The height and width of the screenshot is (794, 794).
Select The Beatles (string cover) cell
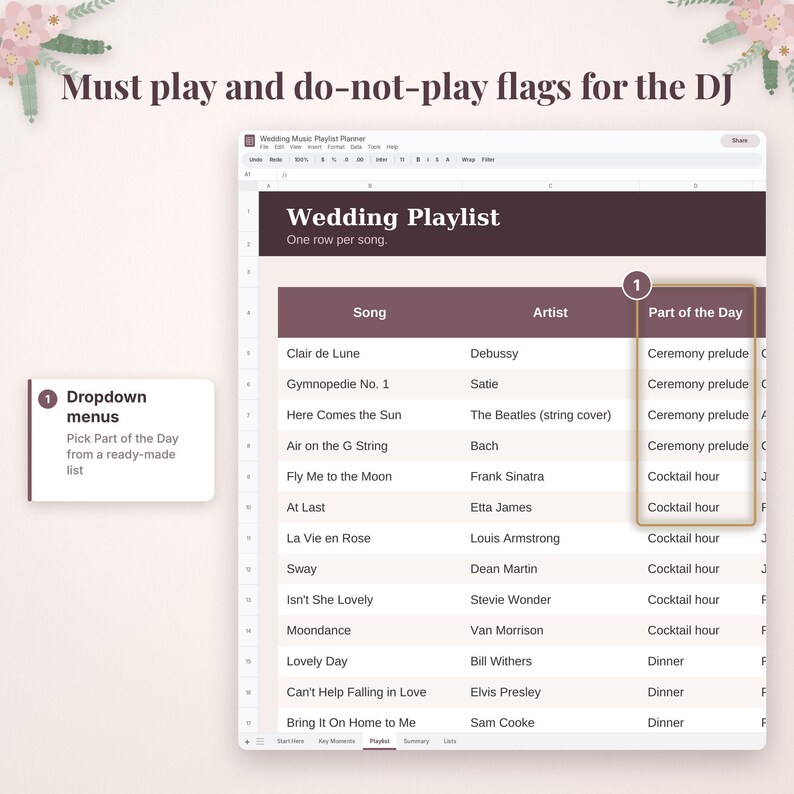(550, 415)
